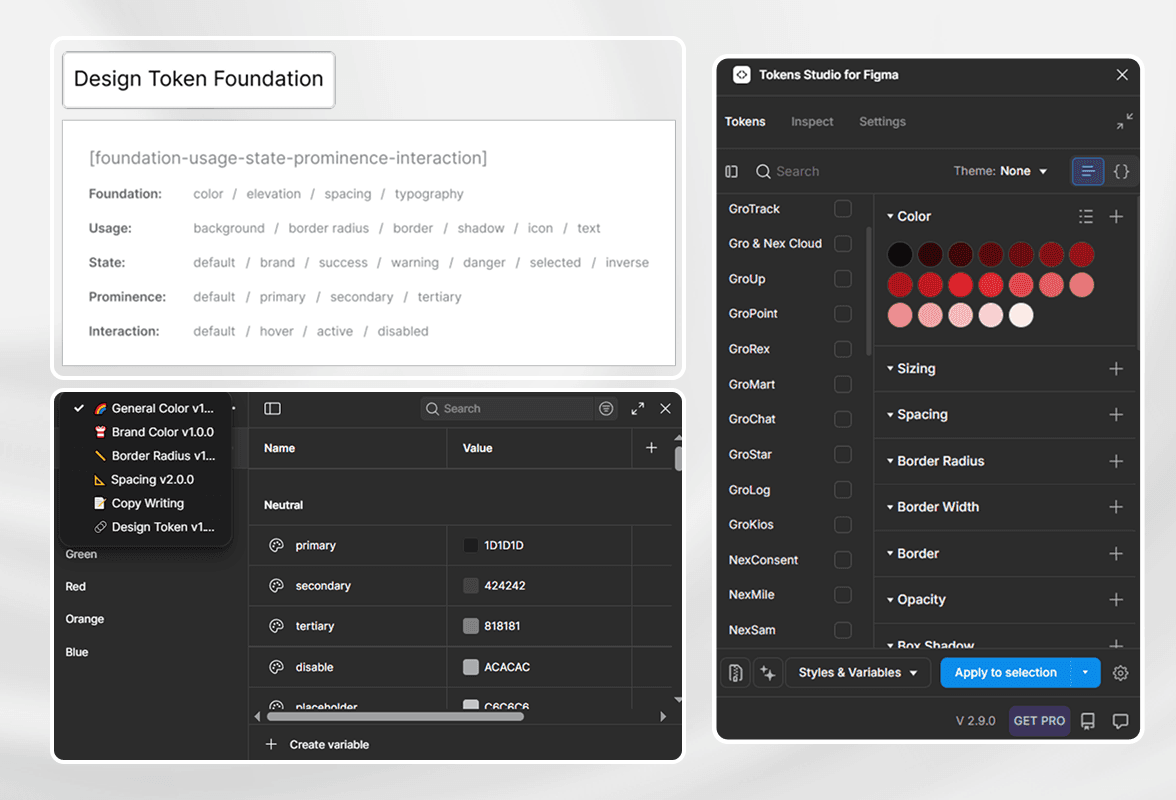Click the color icon of primary variable
The width and height of the screenshot is (1176, 800).
[x=276, y=545]
